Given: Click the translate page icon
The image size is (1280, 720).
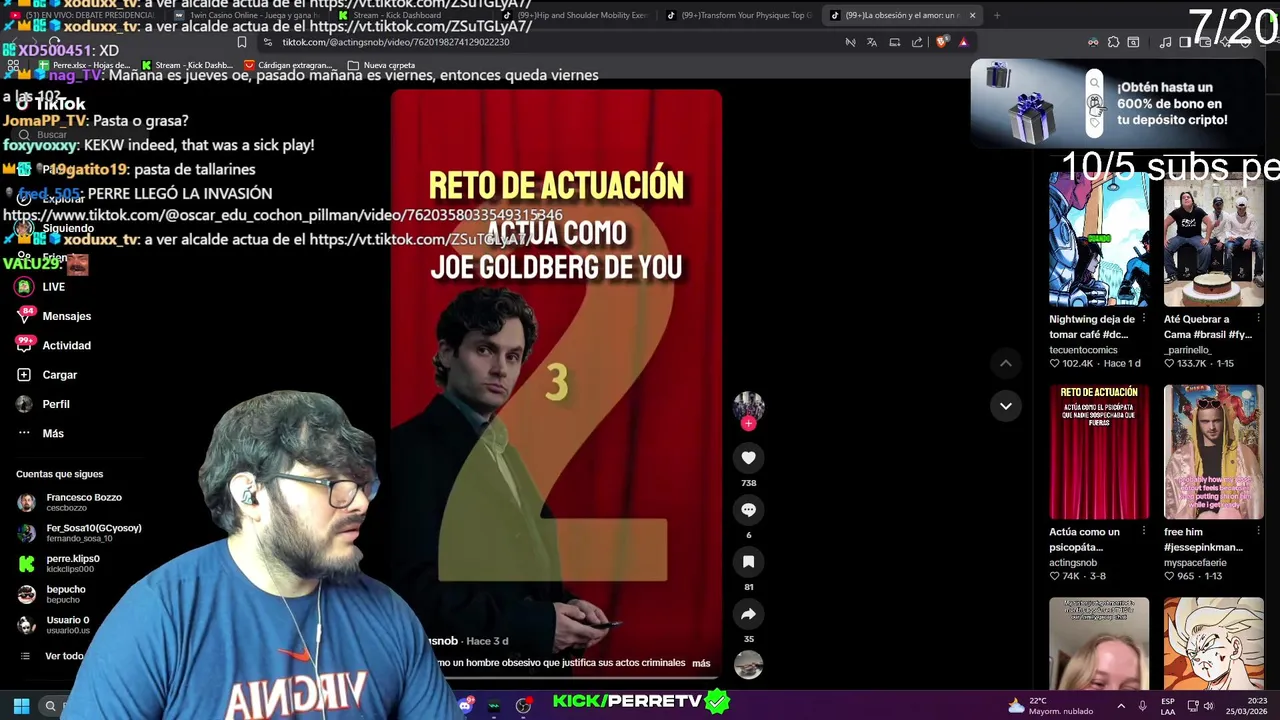Looking at the screenshot, I should point(872,42).
